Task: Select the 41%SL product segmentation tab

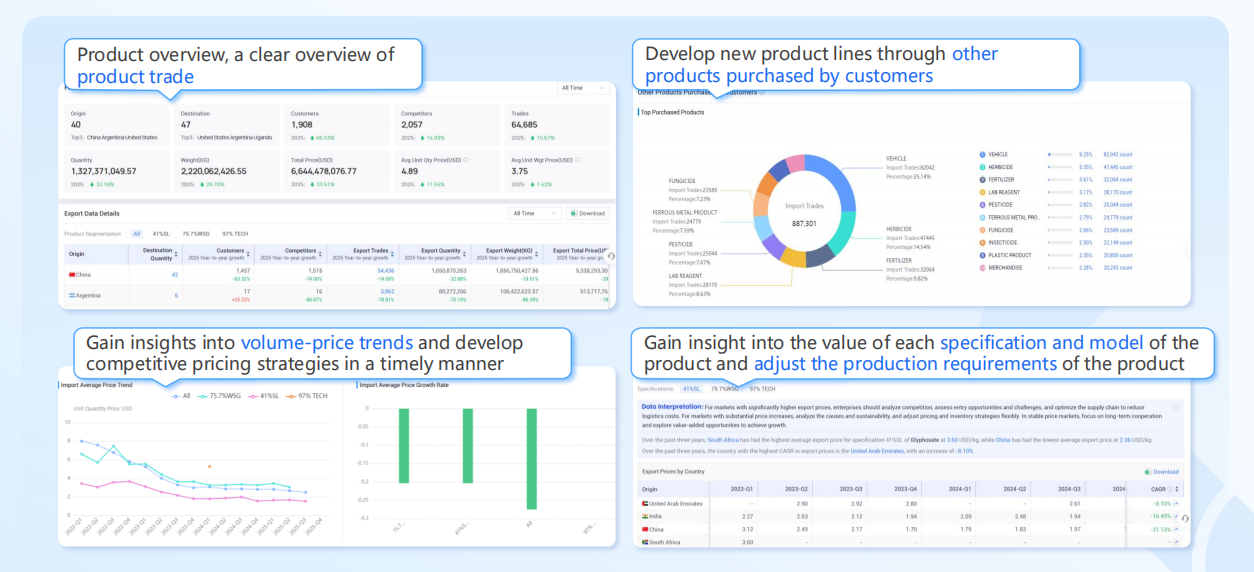Action: [160, 233]
